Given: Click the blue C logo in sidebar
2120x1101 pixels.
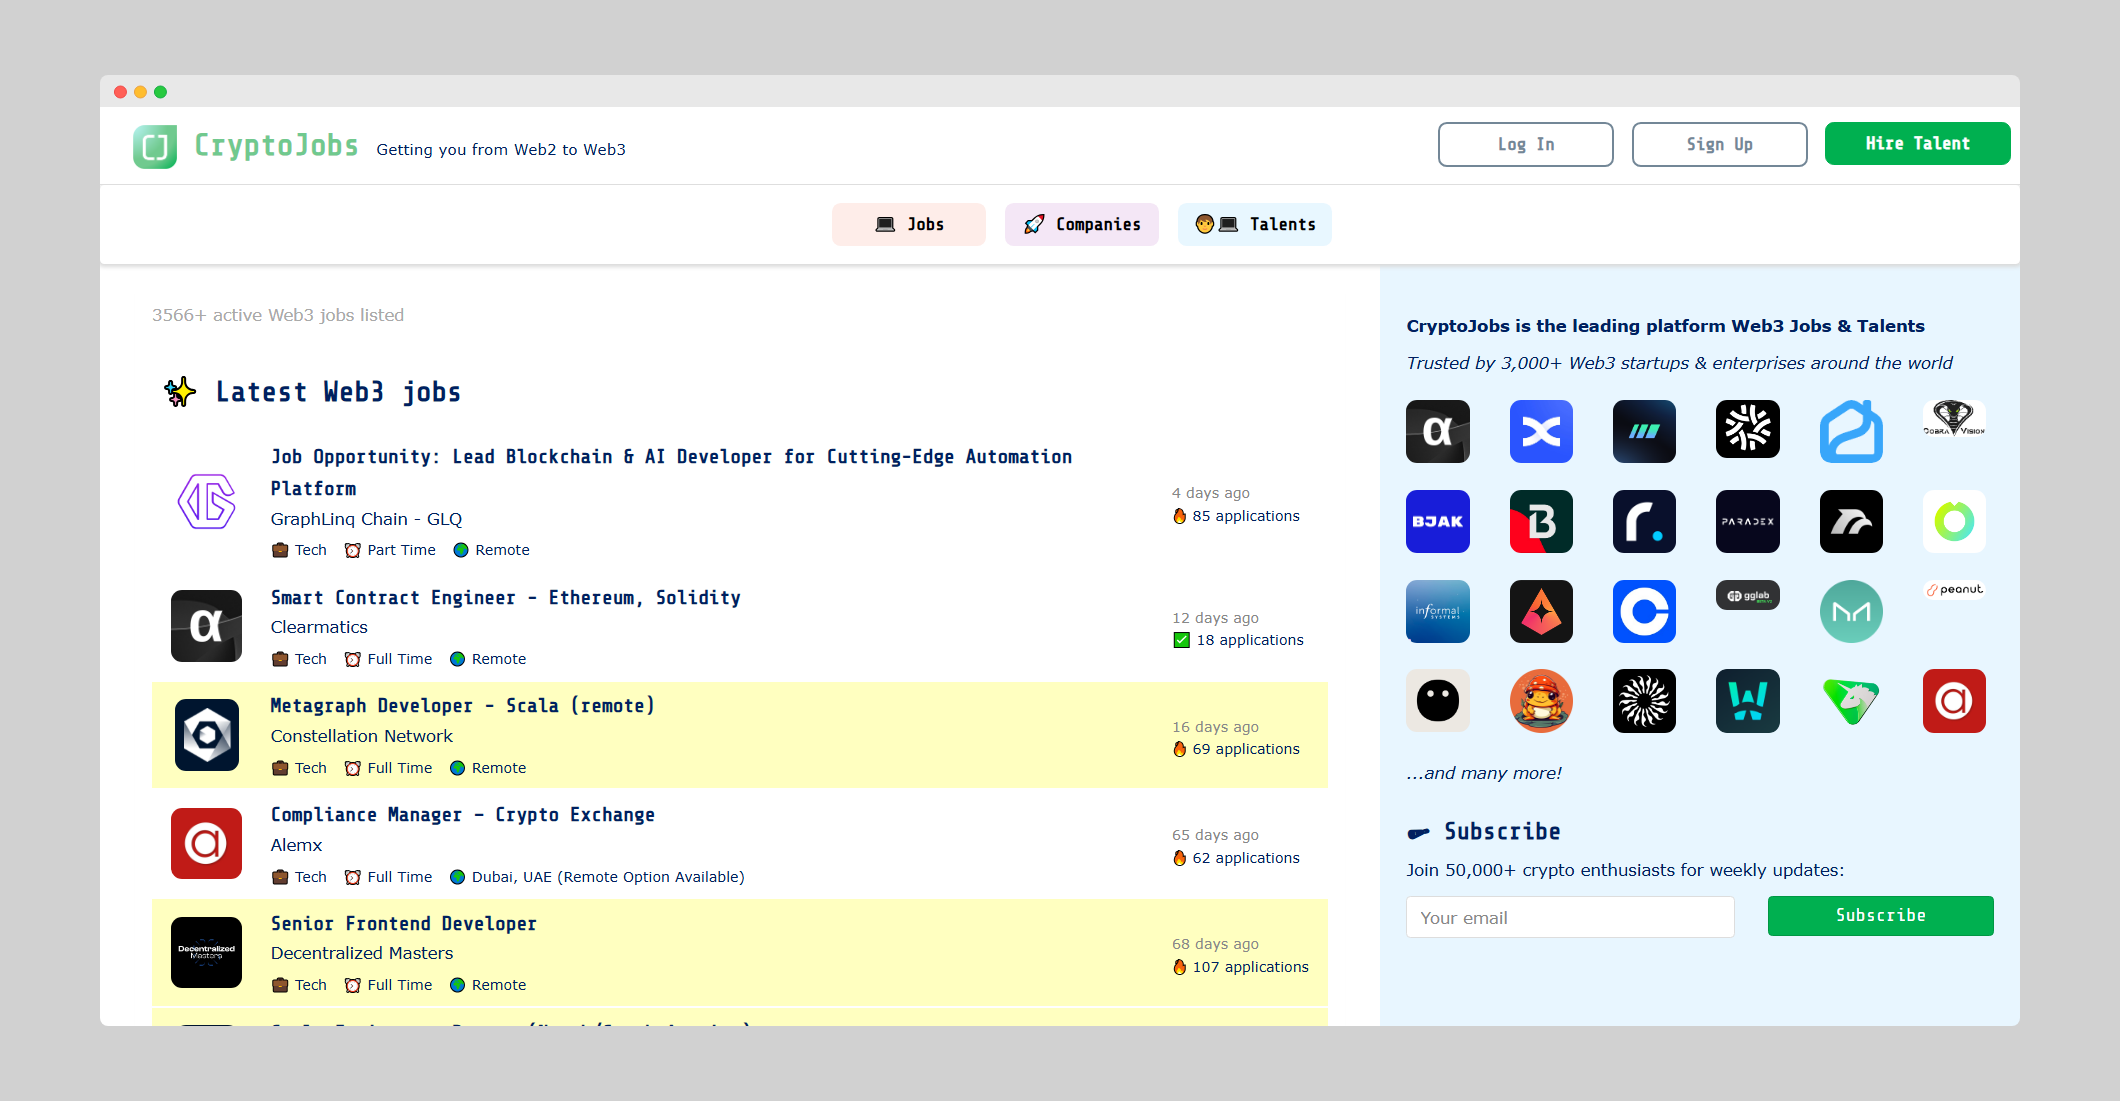Looking at the screenshot, I should pyautogui.click(x=1644, y=611).
